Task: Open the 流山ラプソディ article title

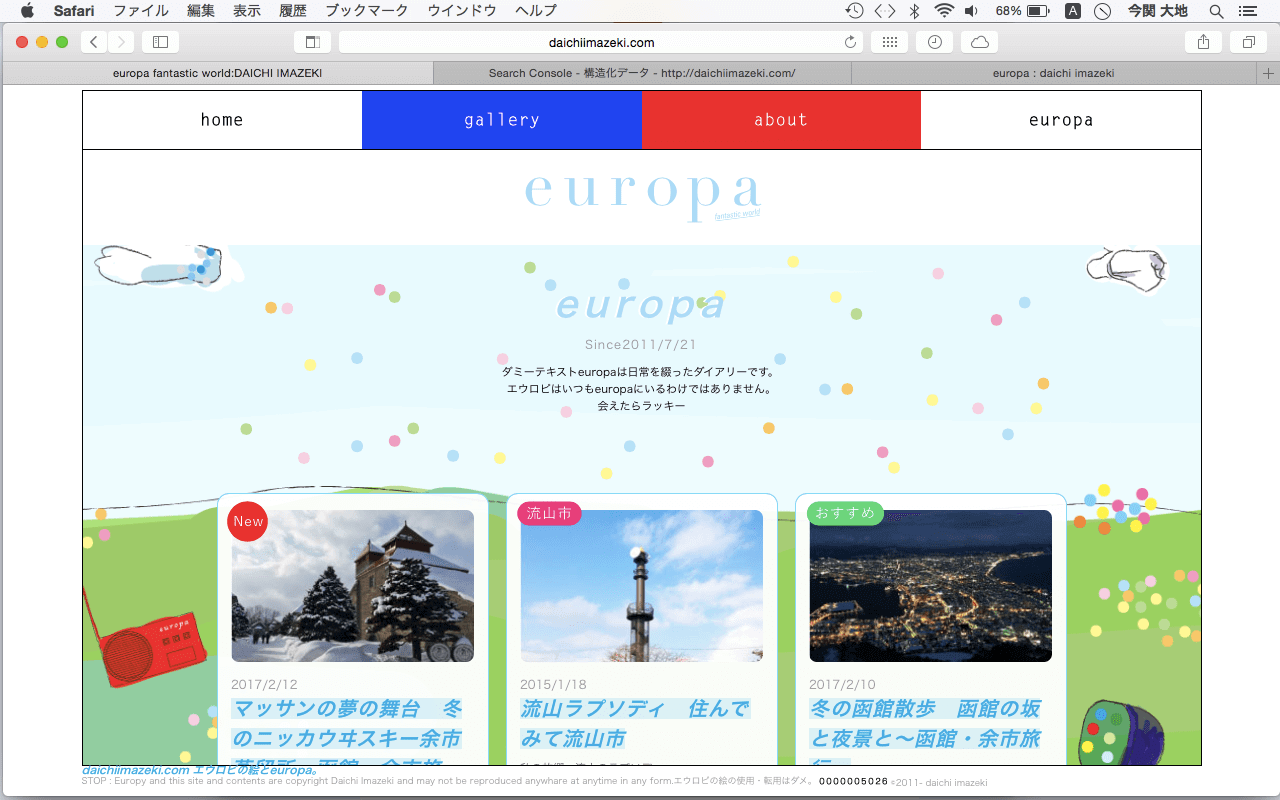Action: pos(635,723)
